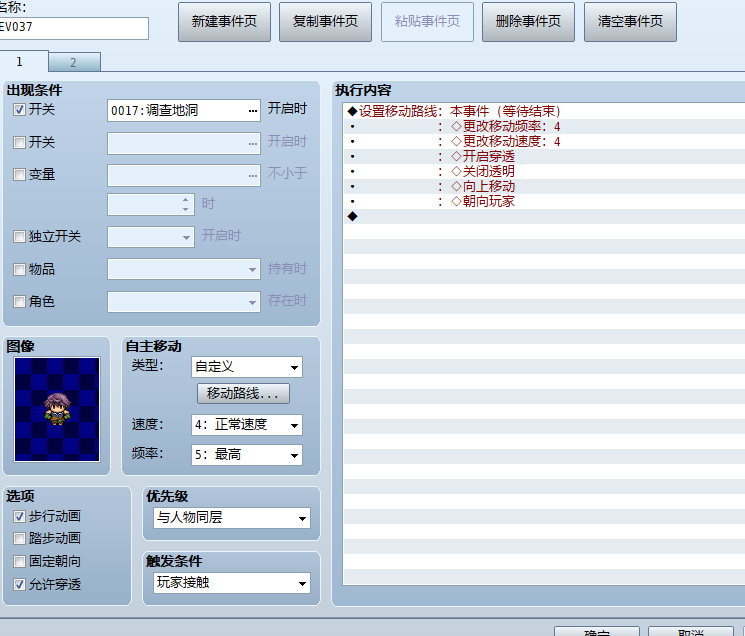
Task: Enable the 角色 condition checkbox
Action: (x=19, y=302)
